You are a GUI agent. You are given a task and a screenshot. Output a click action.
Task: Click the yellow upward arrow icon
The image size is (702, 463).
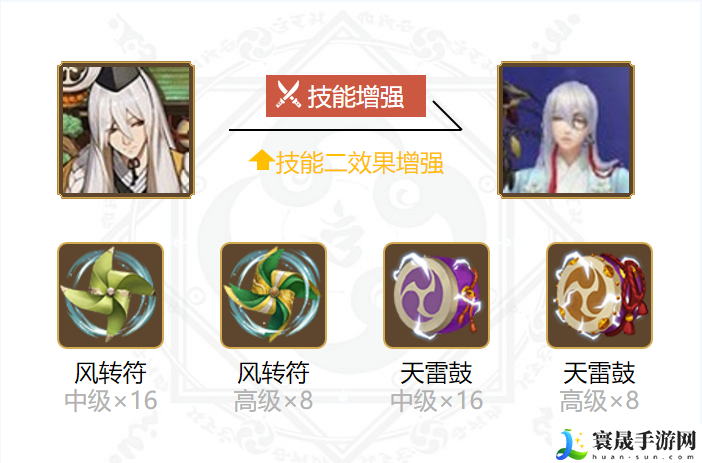coord(261,160)
